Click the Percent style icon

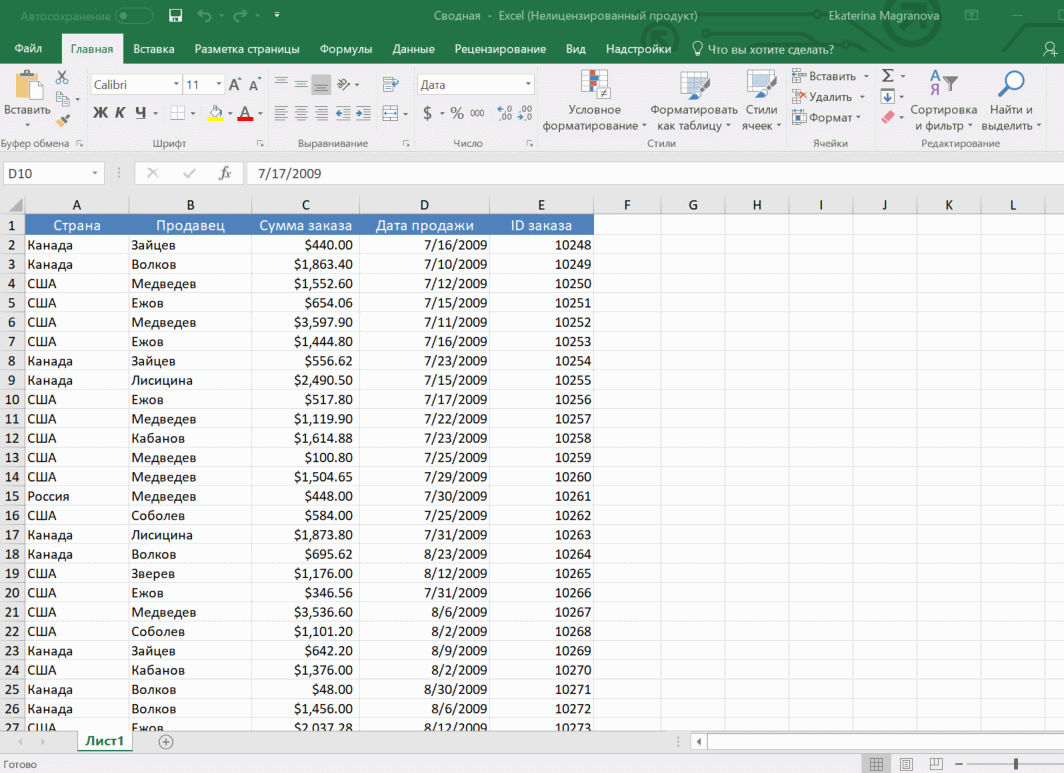(456, 113)
